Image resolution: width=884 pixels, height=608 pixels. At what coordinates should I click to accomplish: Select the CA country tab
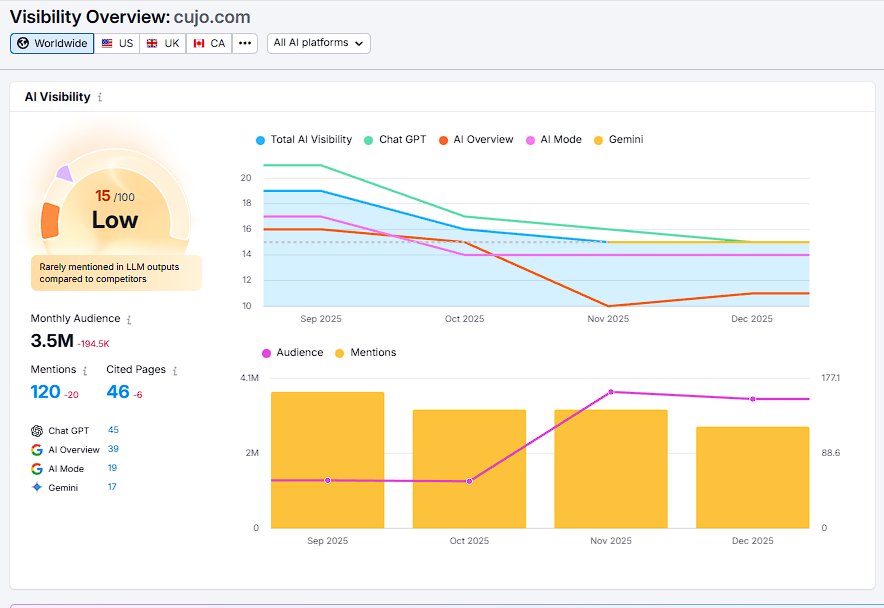[x=208, y=43]
